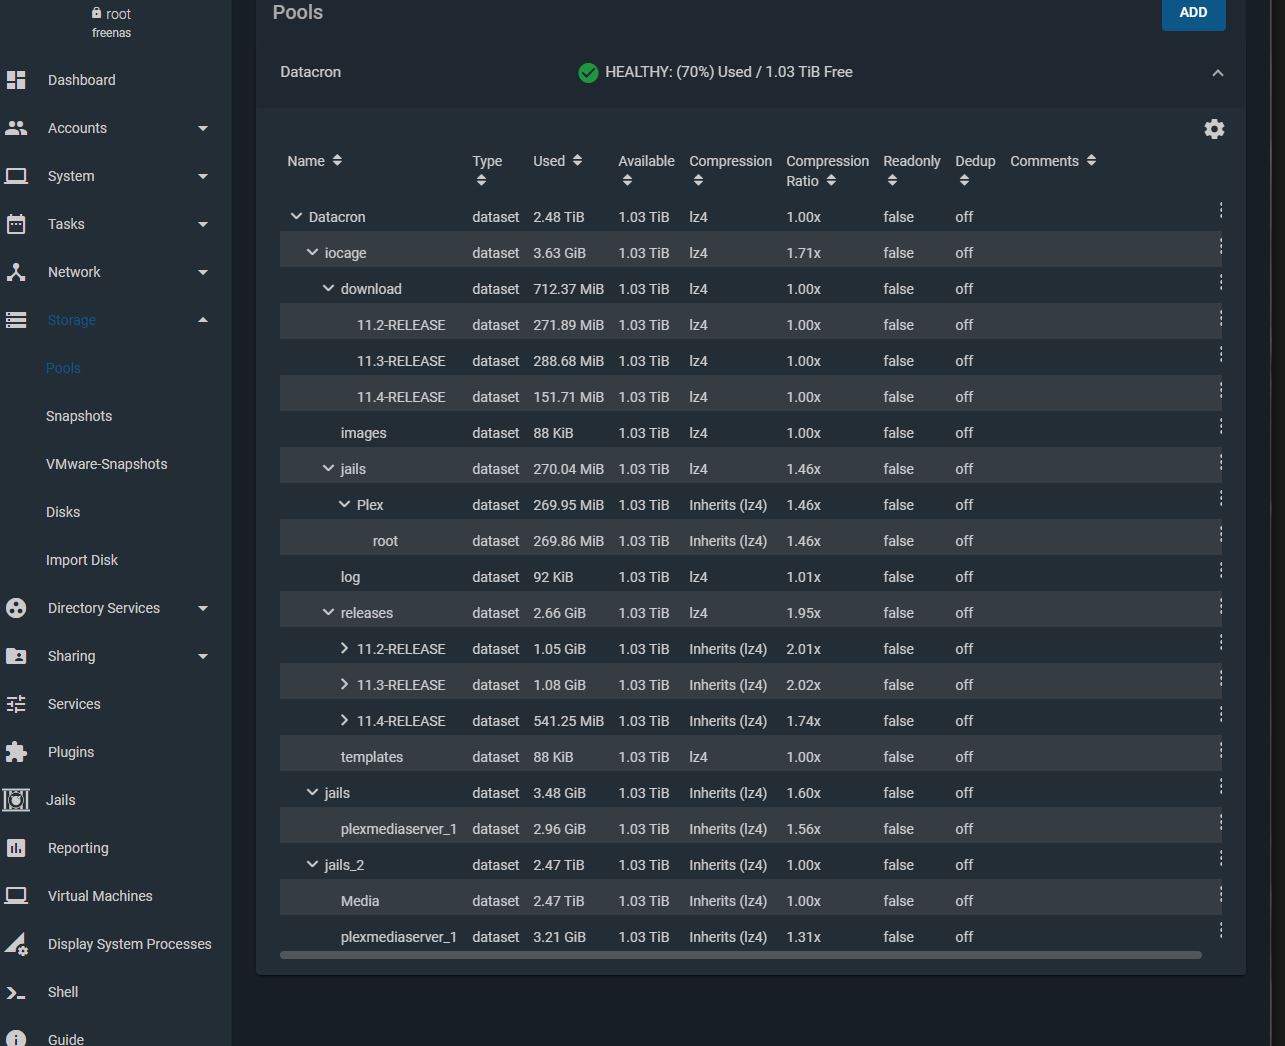Click the 1.95x compression ratio value
The height and width of the screenshot is (1046, 1285).
pos(803,613)
